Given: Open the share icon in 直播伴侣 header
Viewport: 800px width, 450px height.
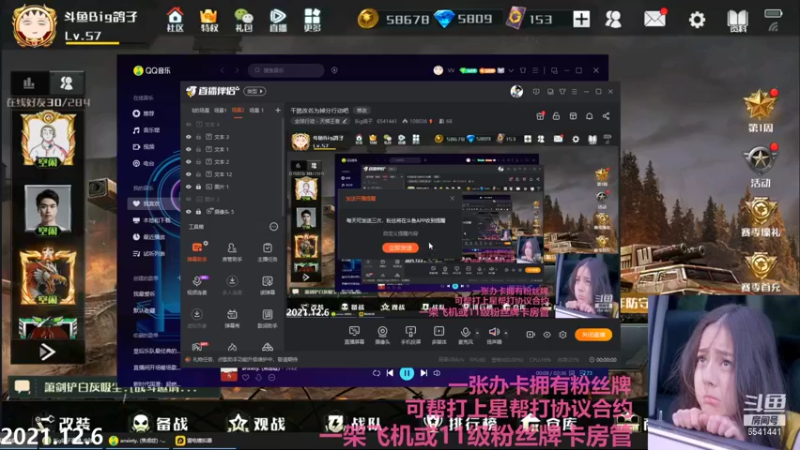Looking at the screenshot, I should click(x=606, y=116).
